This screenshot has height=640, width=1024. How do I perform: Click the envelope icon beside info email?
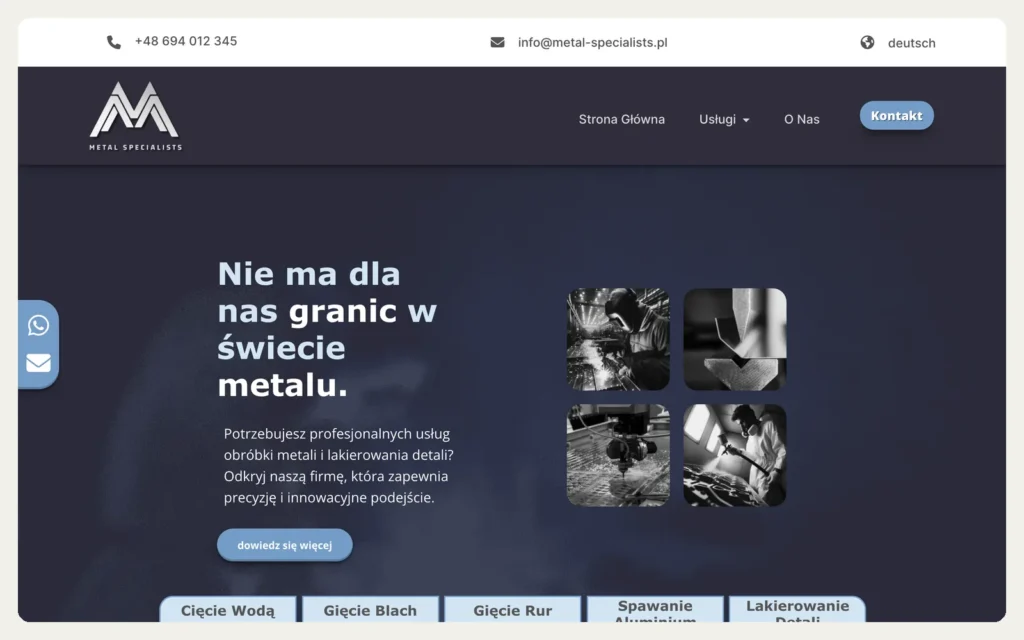[498, 42]
